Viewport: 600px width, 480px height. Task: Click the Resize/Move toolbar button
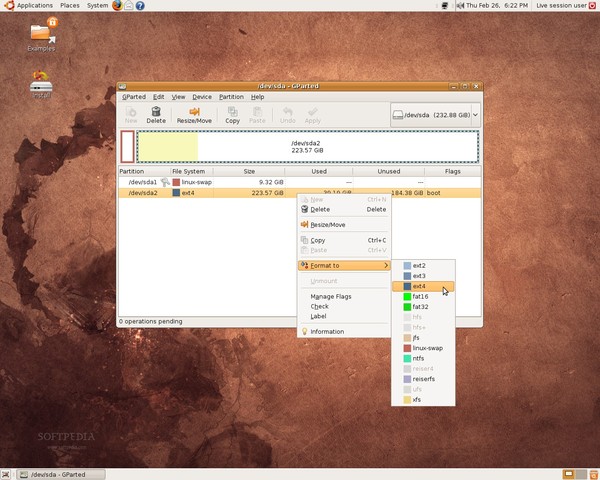[x=194, y=115]
